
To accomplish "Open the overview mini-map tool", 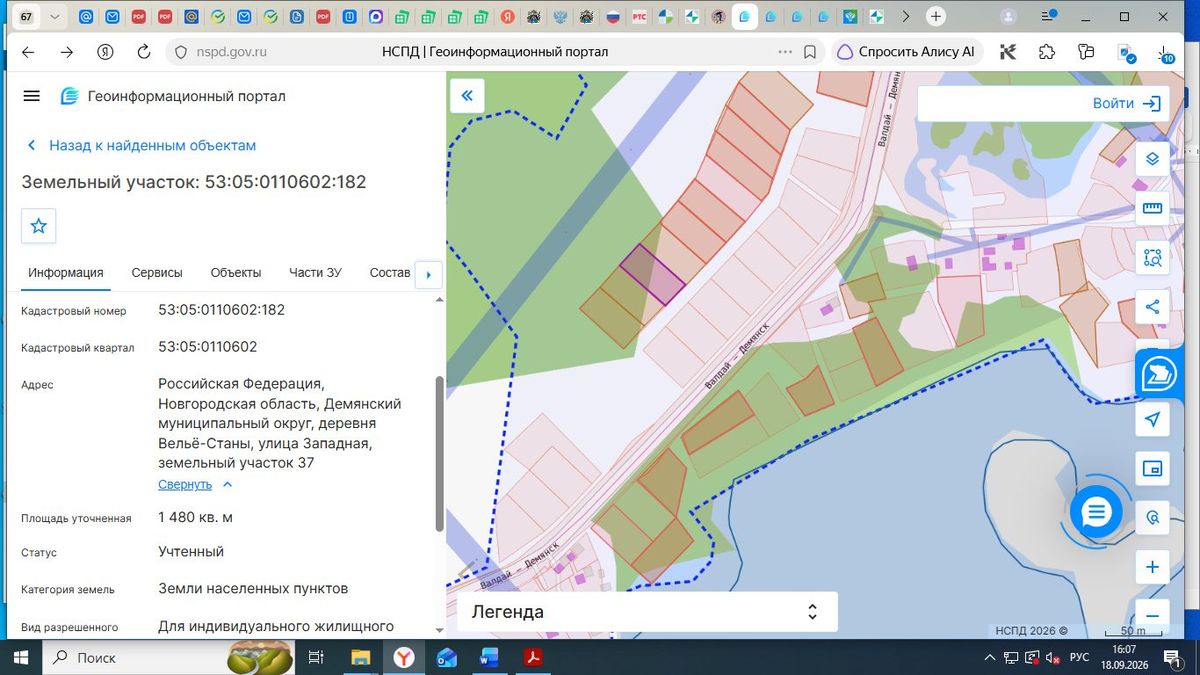I will tap(1152, 468).
